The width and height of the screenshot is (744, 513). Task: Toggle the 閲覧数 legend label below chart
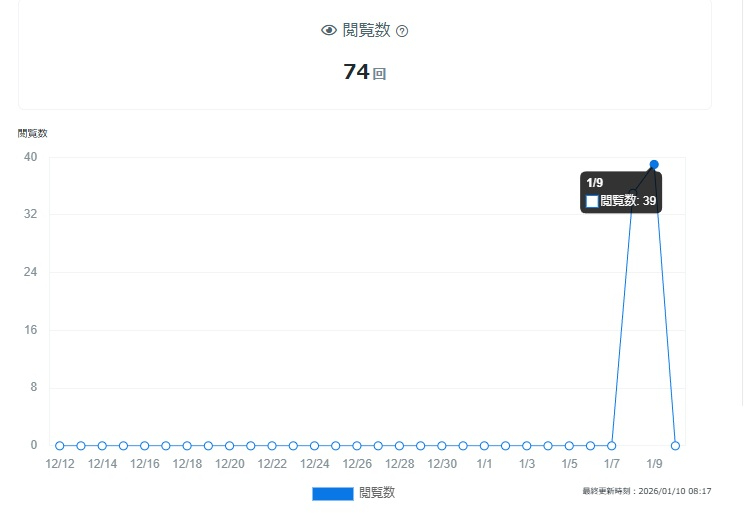click(377, 493)
